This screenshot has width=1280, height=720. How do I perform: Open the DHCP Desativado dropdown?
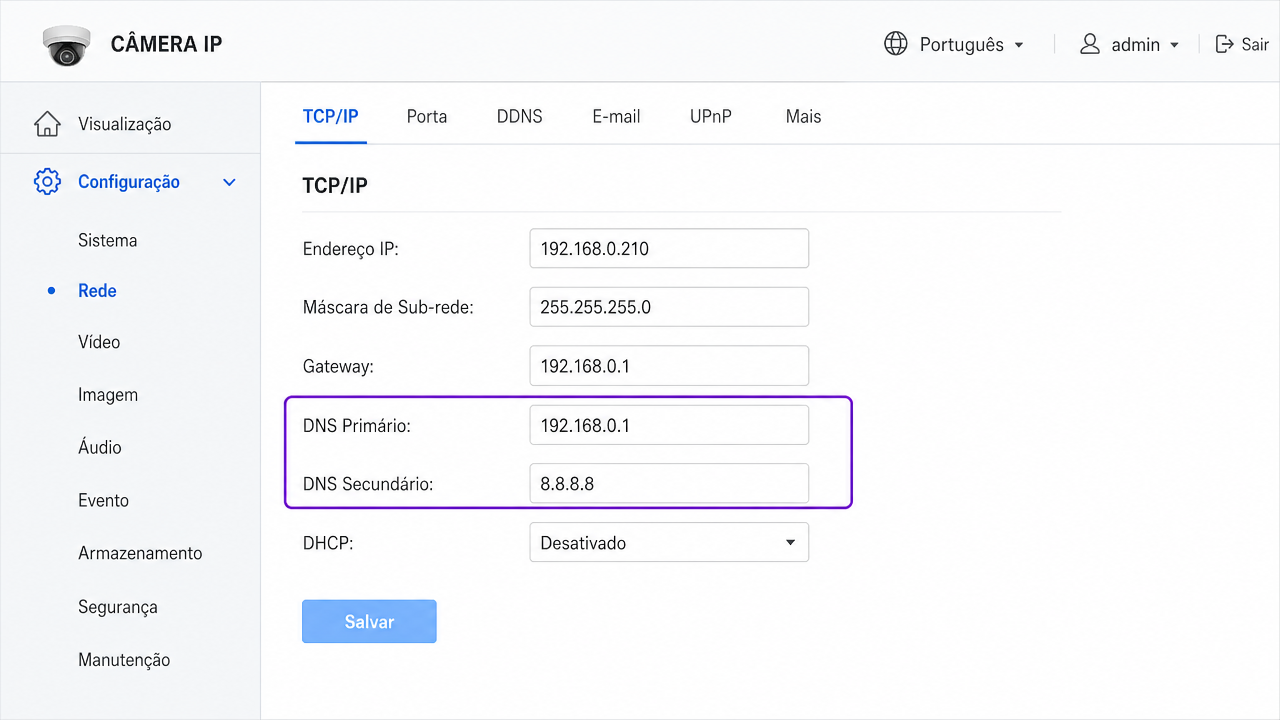click(x=669, y=543)
